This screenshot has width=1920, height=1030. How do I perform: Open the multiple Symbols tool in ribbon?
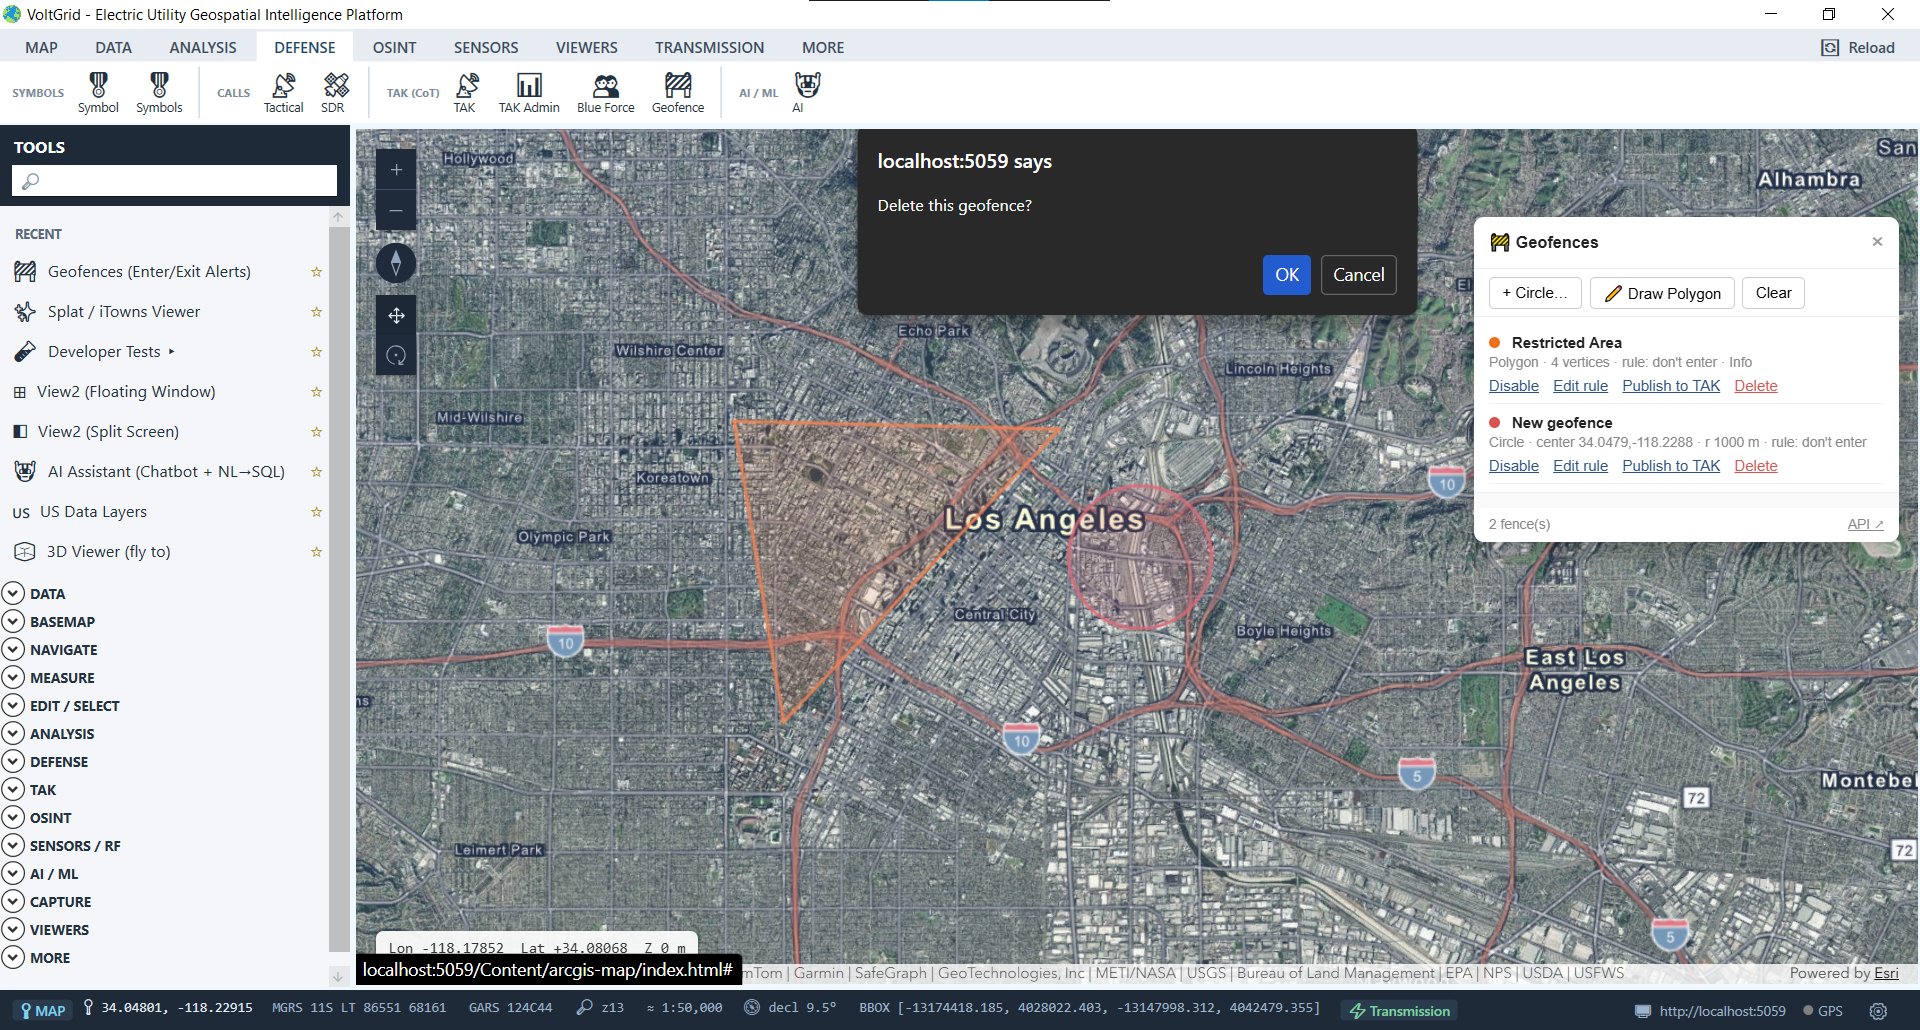(159, 92)
